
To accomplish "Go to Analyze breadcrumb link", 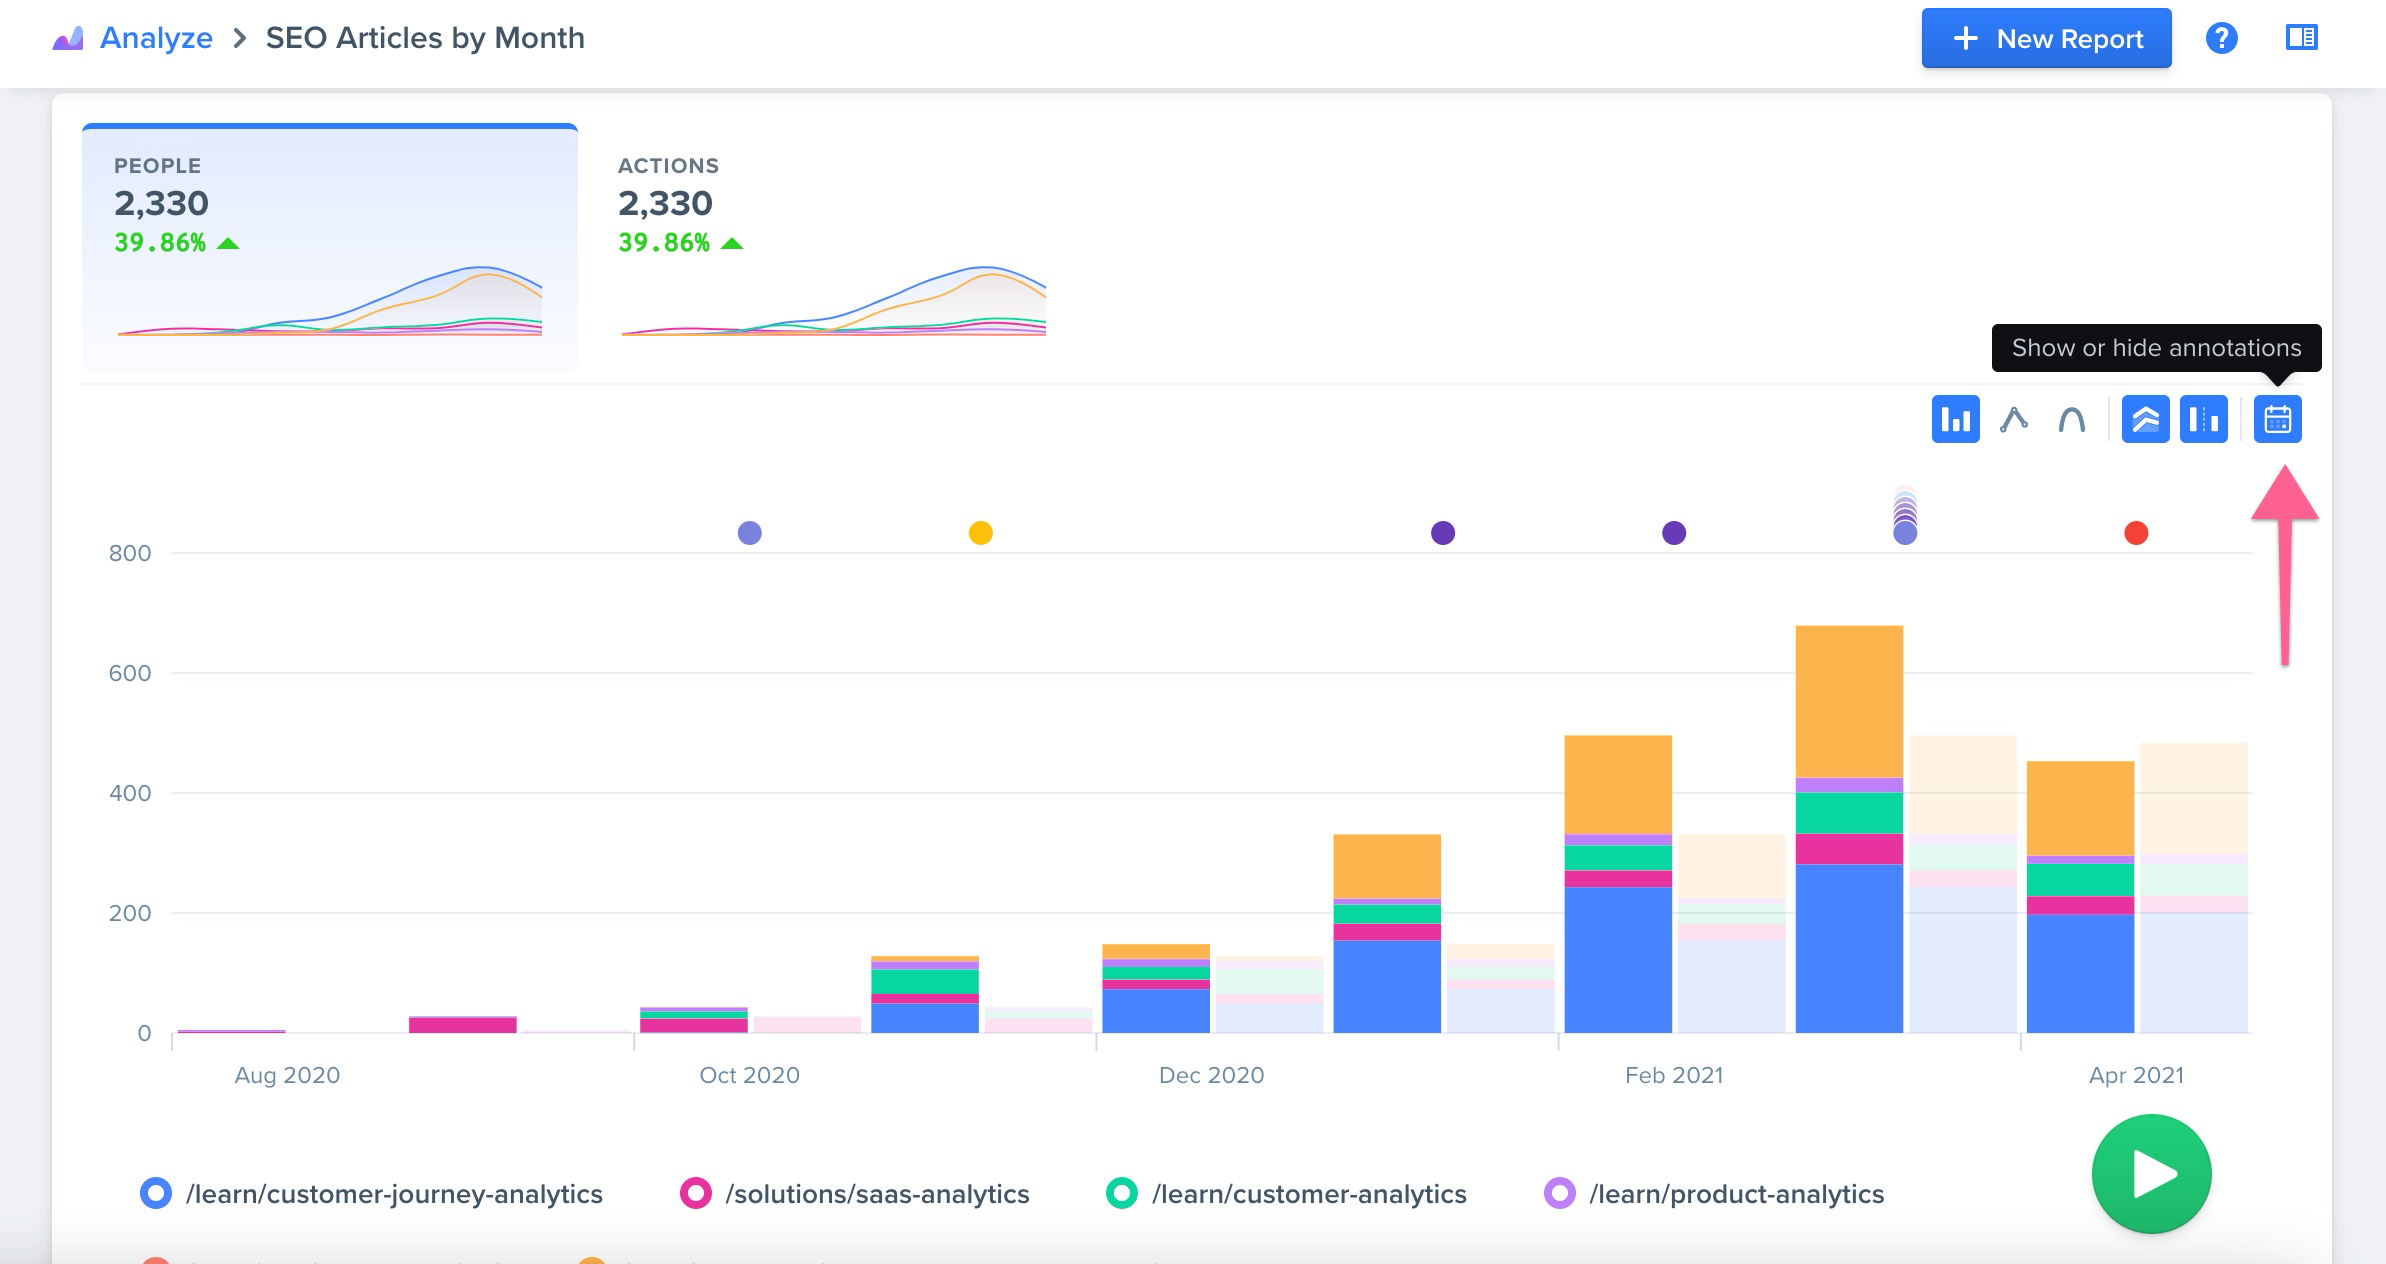I will pos(156,38).
